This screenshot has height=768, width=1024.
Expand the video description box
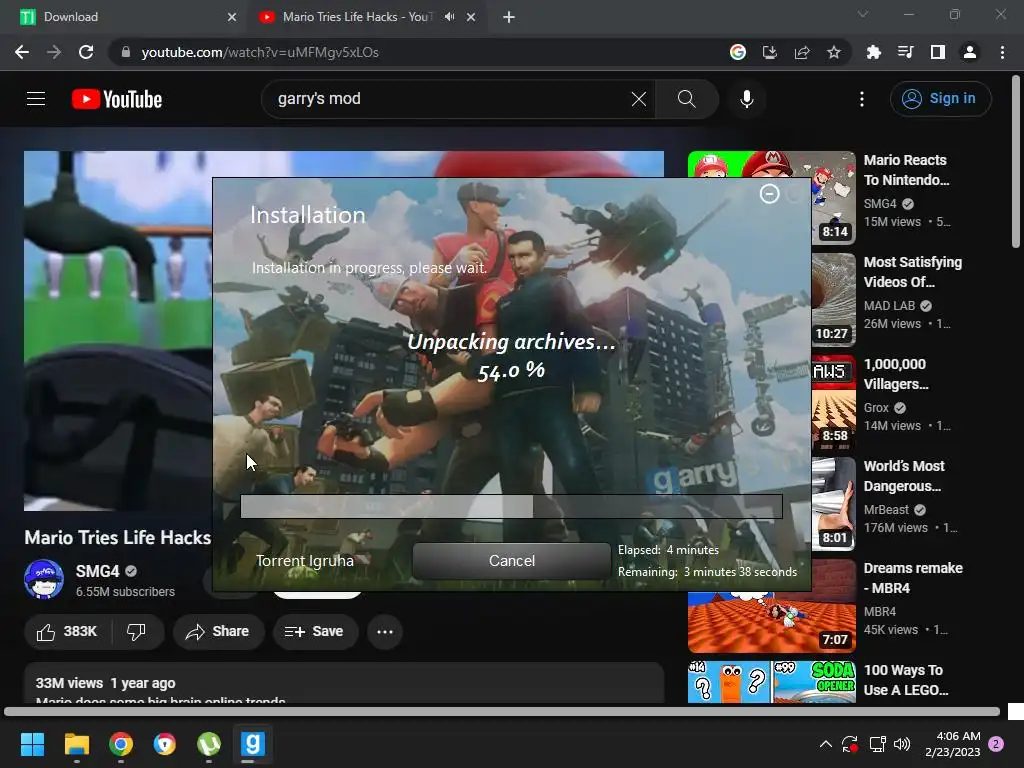[x=344, y=683]
